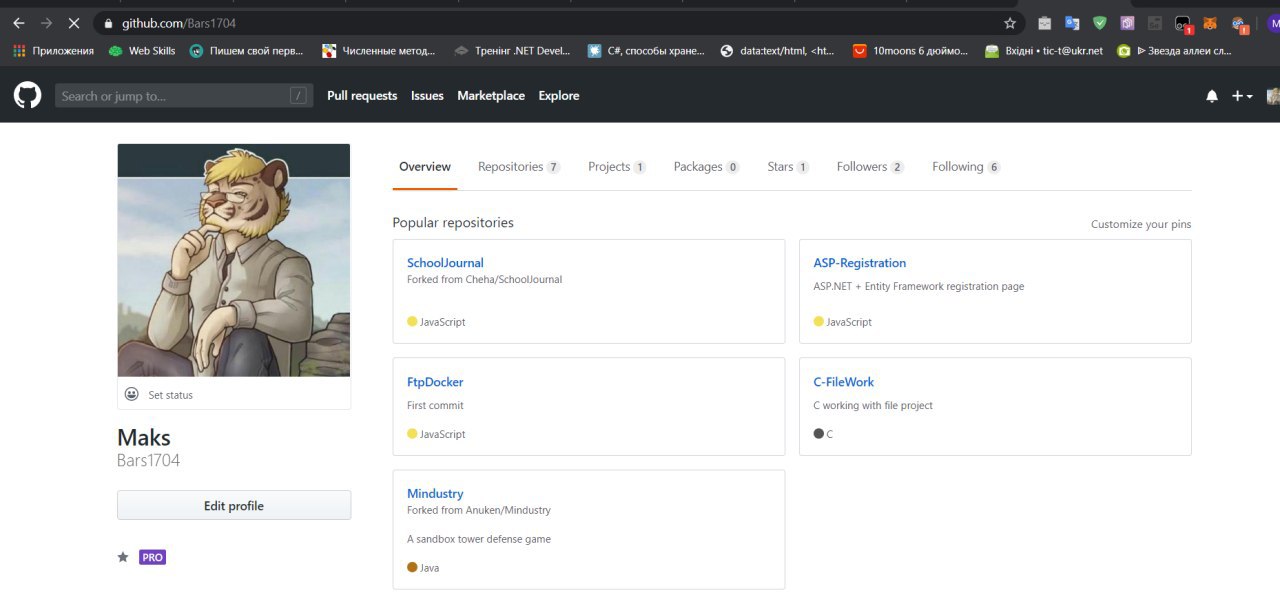Open the Chrome profile M avatar
The width and height of the screenshot is (1280, 606).
[1273, 23]
